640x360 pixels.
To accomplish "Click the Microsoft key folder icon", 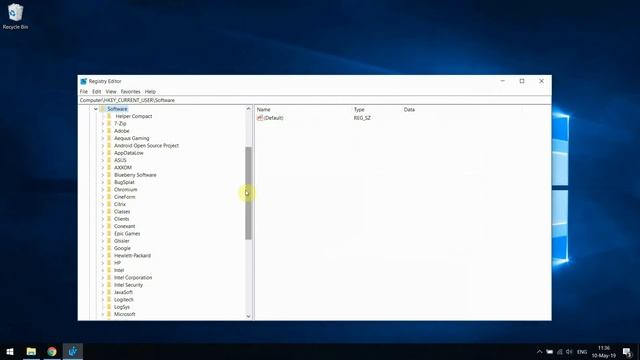I will pyautogui.click(x=109, y=314).
